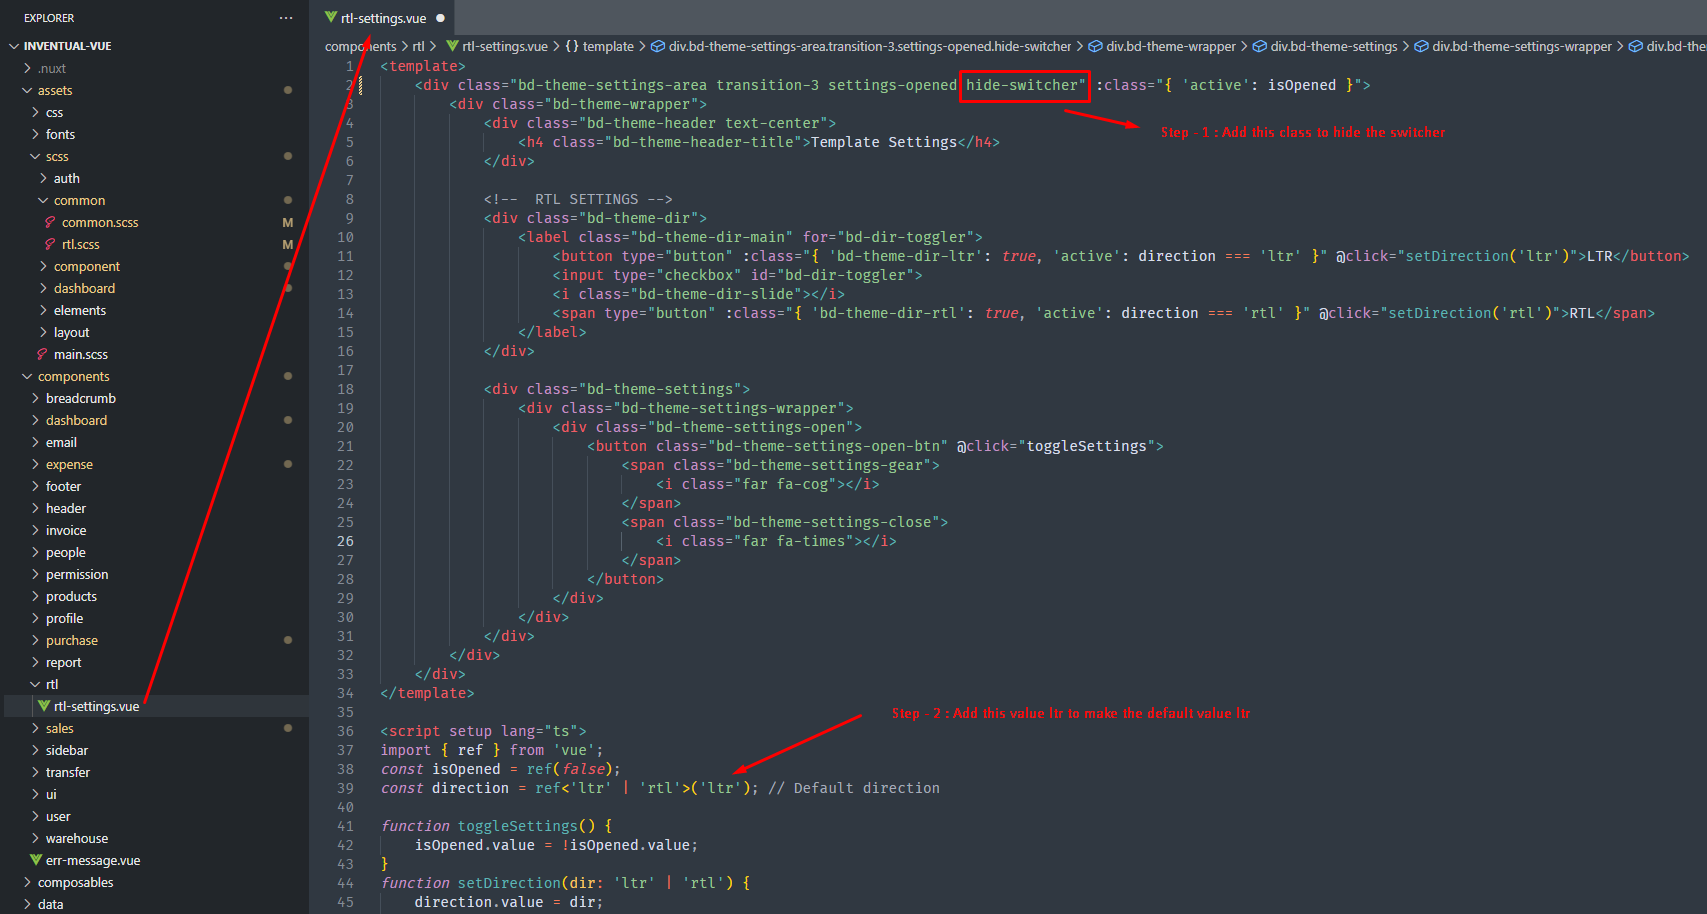Viewport: 1707px width, 914px height.
Task: Click the div.bd-theme-settings breadcrumb
Action: 1325,46
